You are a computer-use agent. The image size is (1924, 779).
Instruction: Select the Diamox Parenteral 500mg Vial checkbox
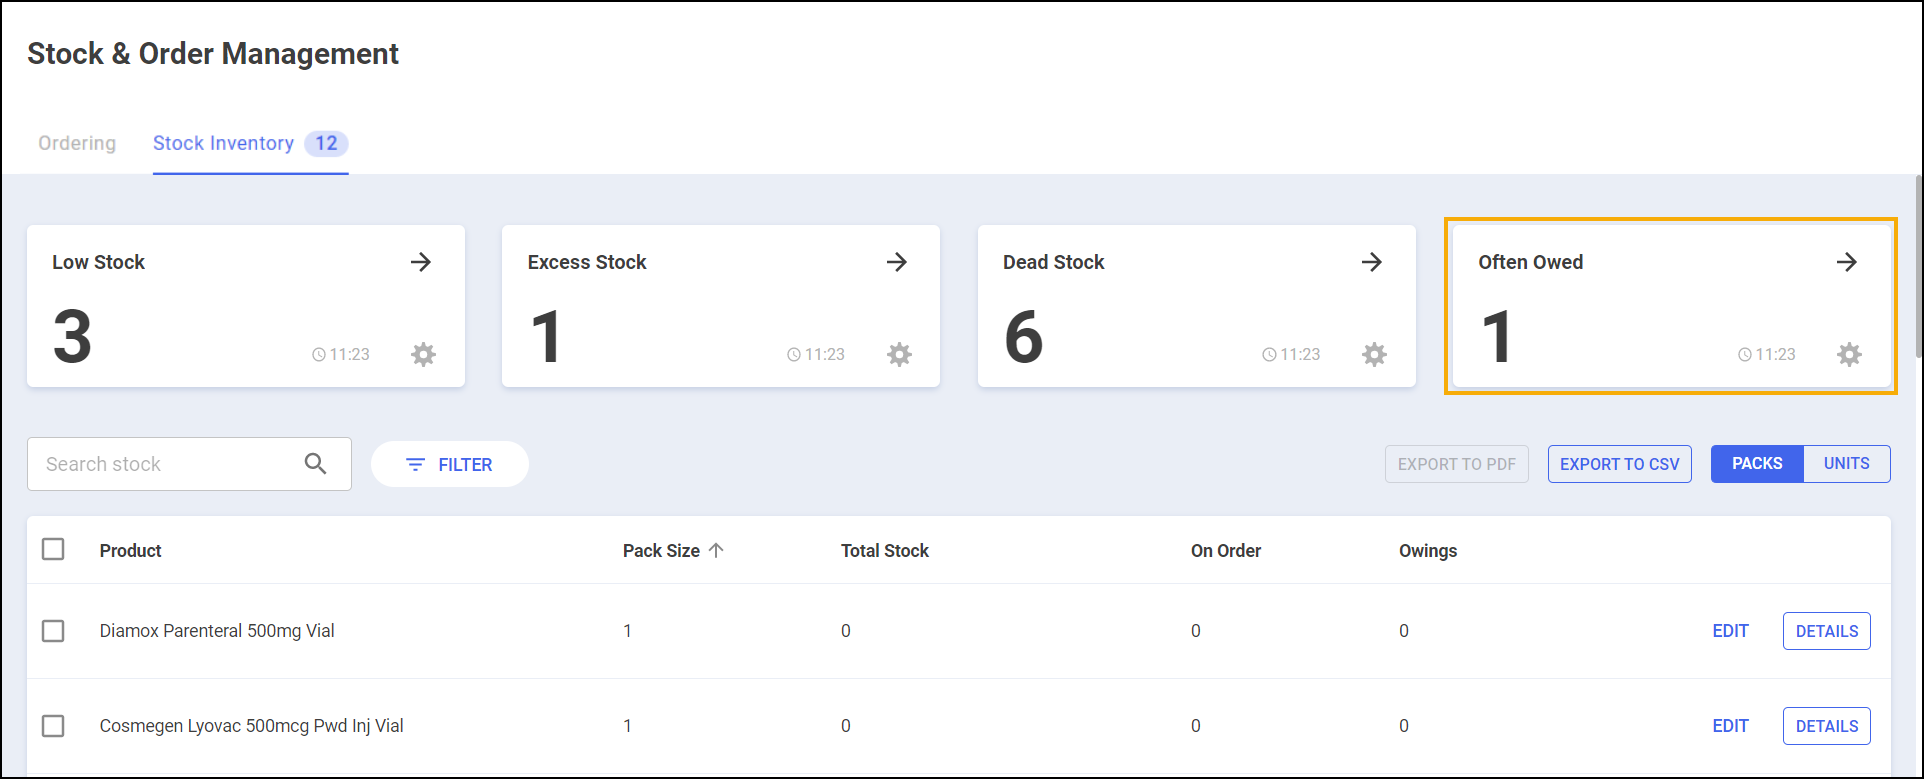click(x=53, y=631)
